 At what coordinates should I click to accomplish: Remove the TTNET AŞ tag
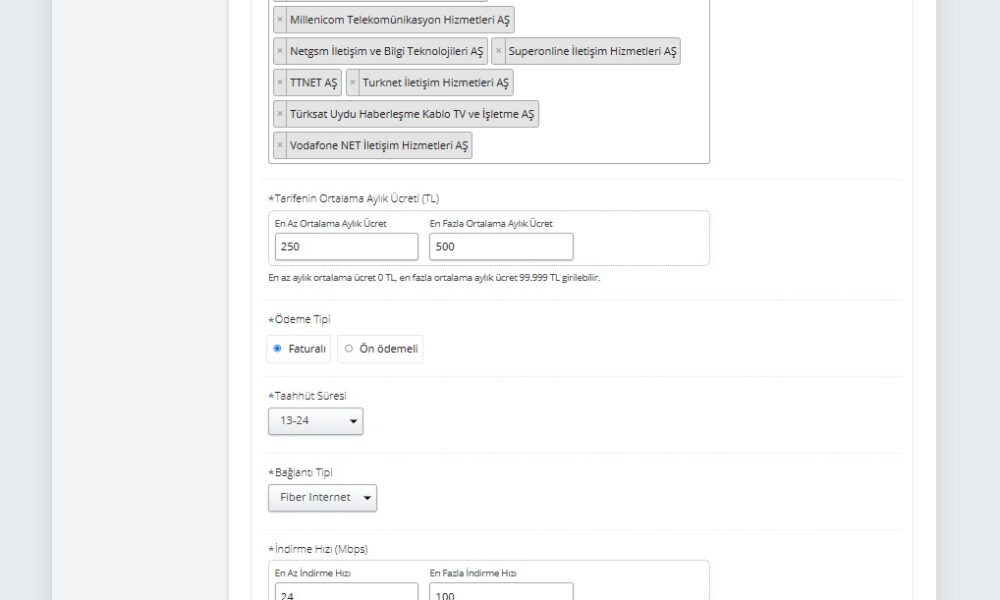[x=280, y=83]
